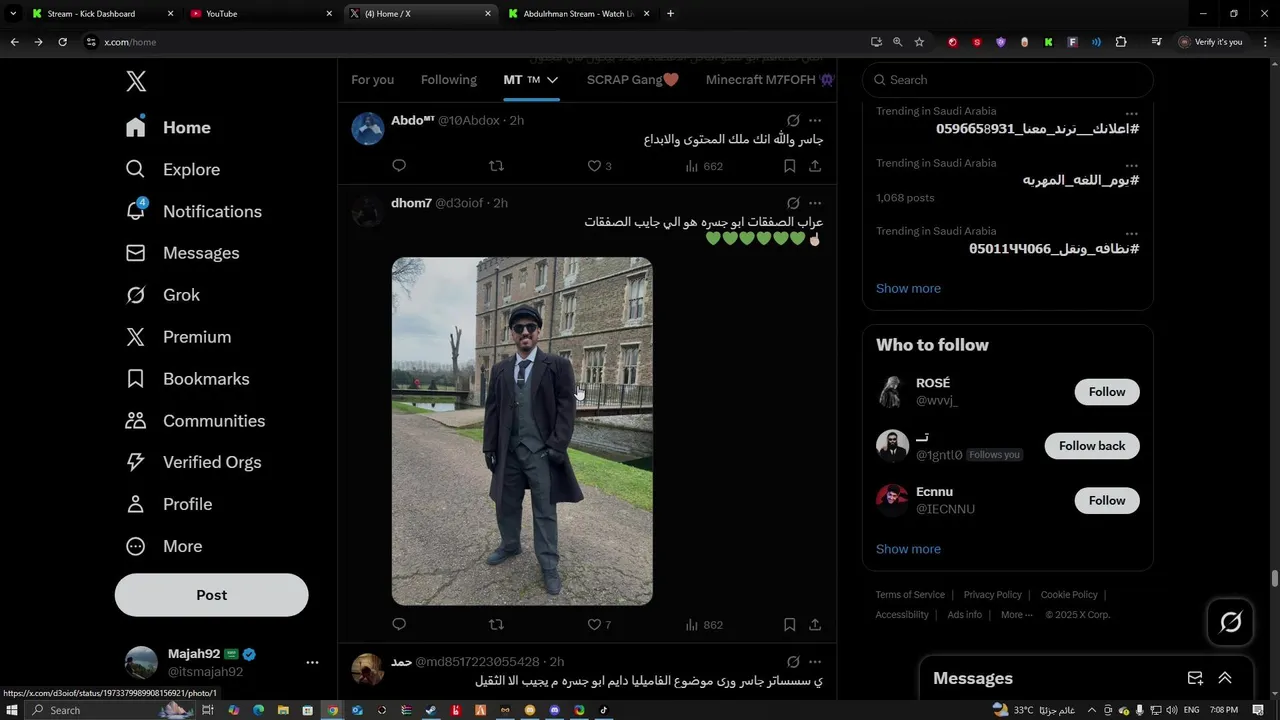Share the Abdo @10Abdox post
Screen dimensions: 1280x720
coord(815,166)
